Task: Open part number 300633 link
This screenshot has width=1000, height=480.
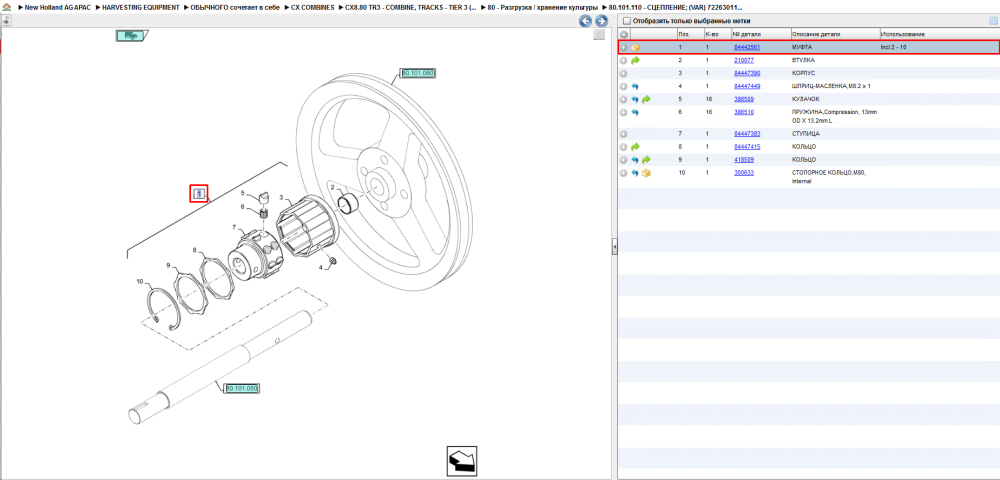Action: [x=744, y=173]
